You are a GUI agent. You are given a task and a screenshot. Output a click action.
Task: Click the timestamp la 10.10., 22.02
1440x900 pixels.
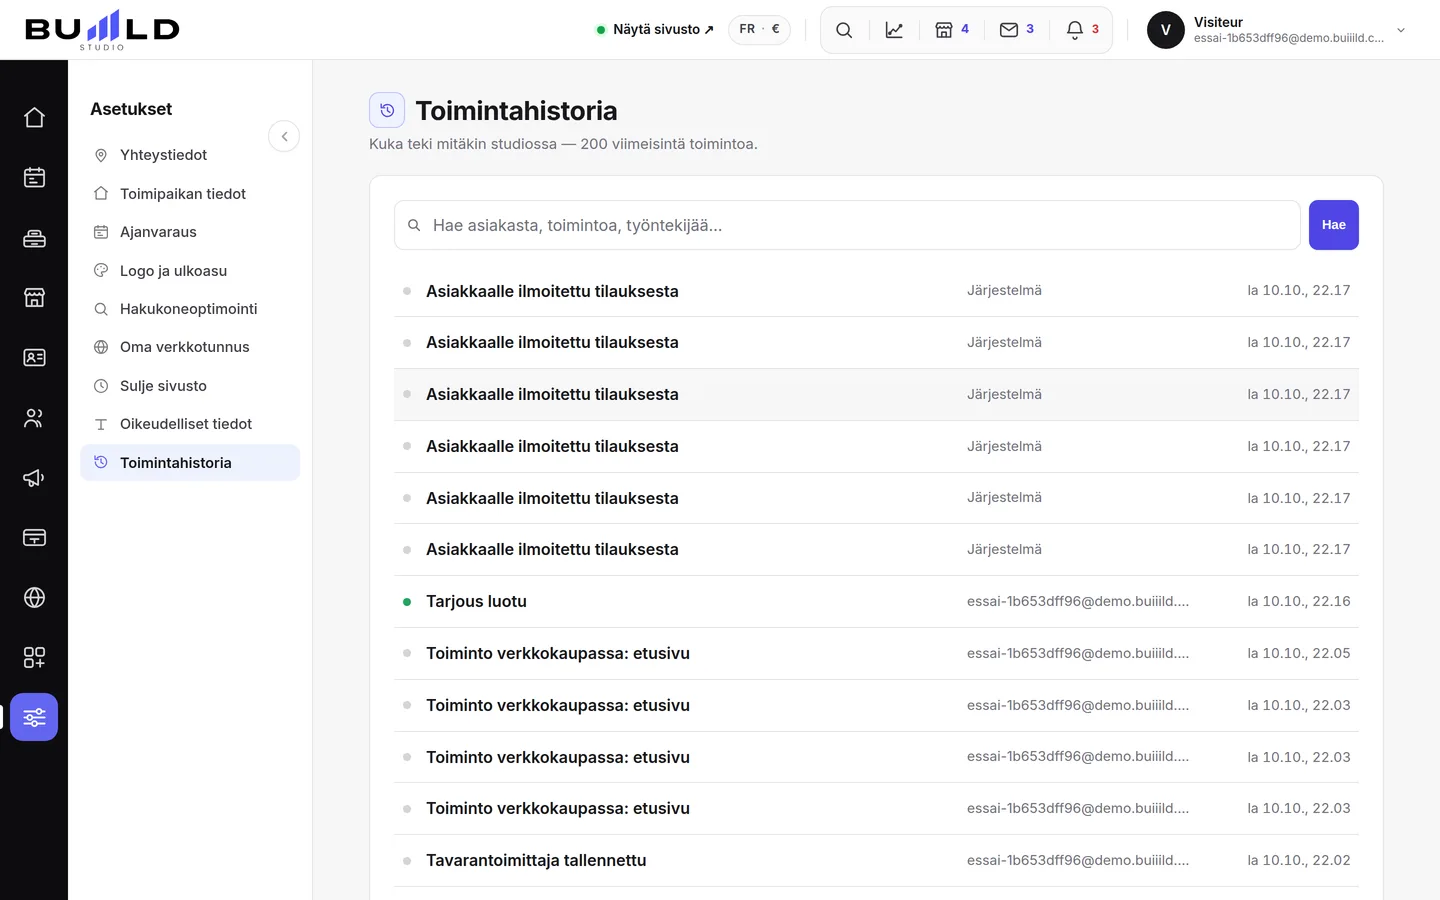1298,861
